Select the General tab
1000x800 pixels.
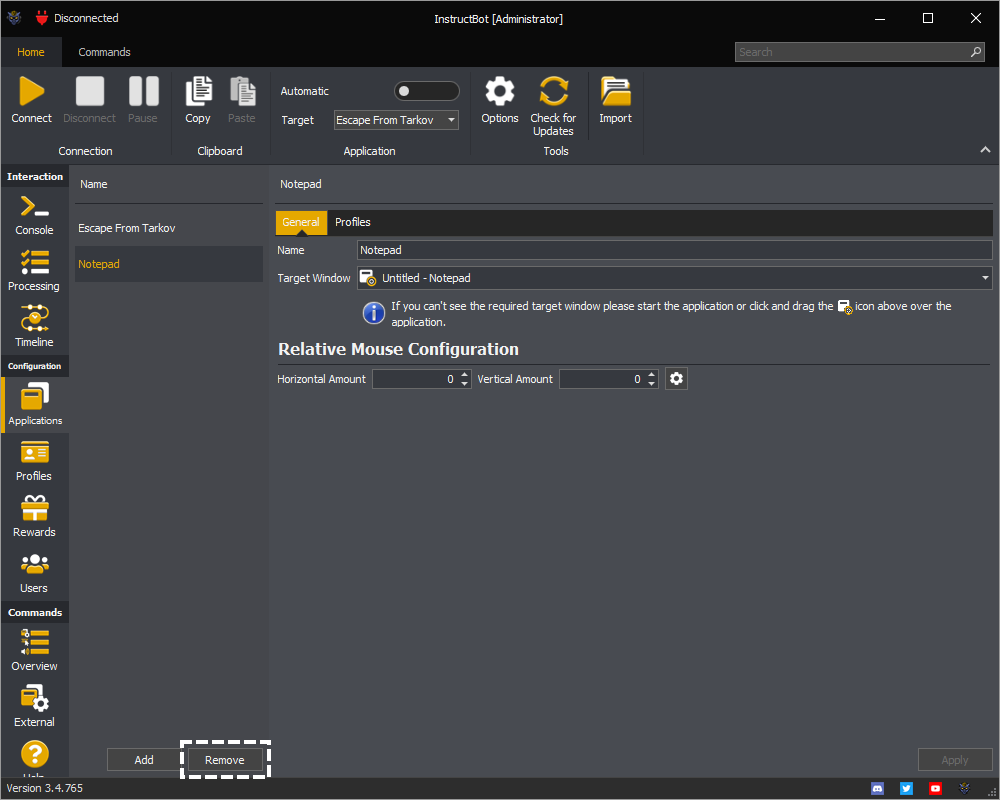point(301,222)
